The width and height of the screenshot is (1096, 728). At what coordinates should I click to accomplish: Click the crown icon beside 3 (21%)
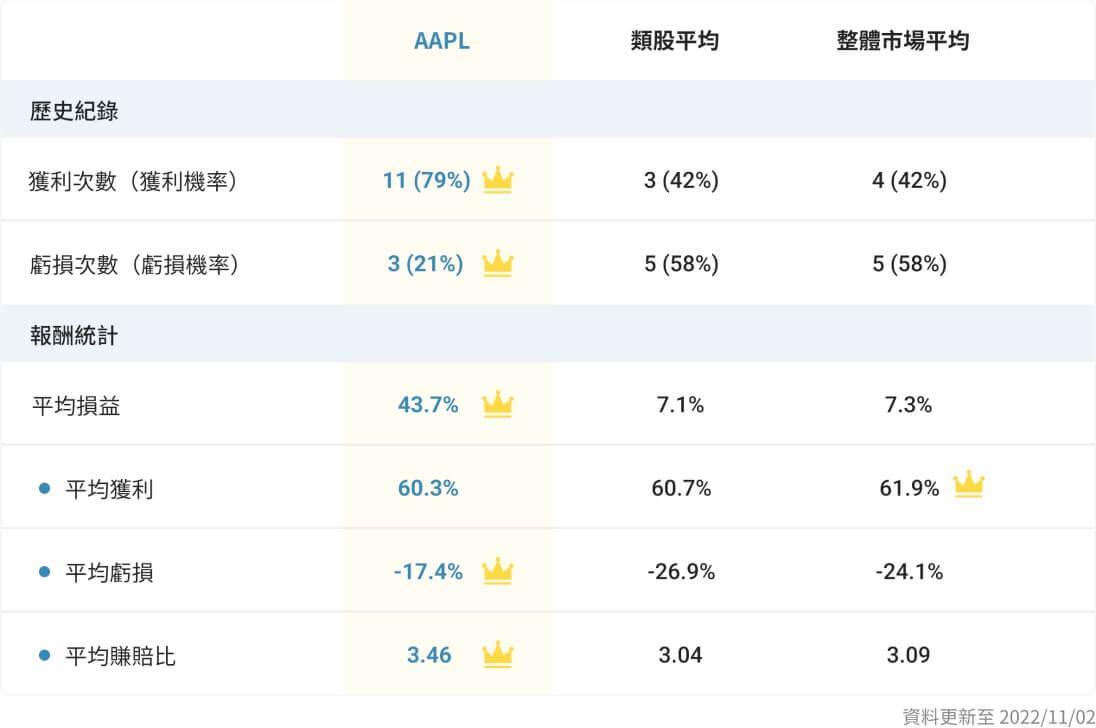click(x=497, y=264)
